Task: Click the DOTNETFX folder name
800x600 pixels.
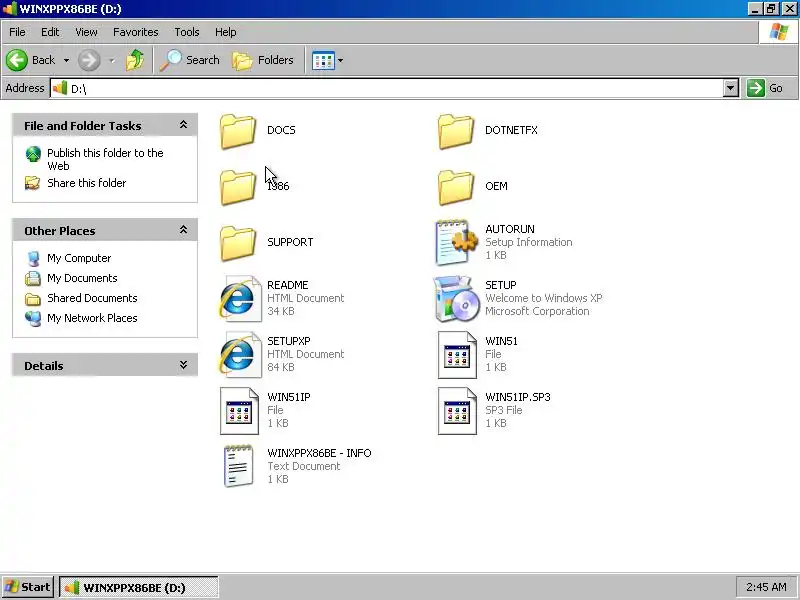Action: (x=511, y=130)
